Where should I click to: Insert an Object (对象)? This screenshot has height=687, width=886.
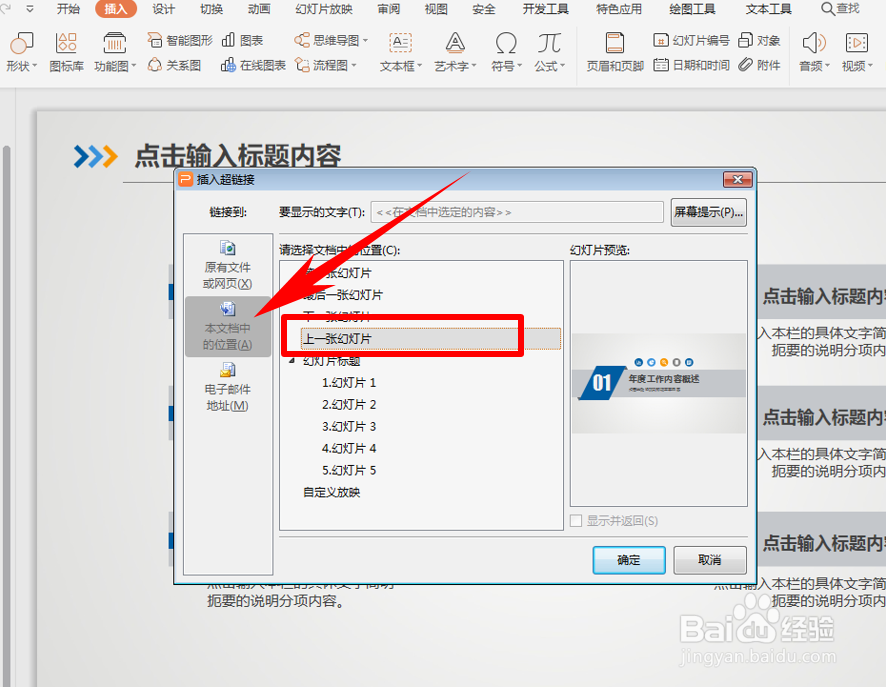pos(759,40)
